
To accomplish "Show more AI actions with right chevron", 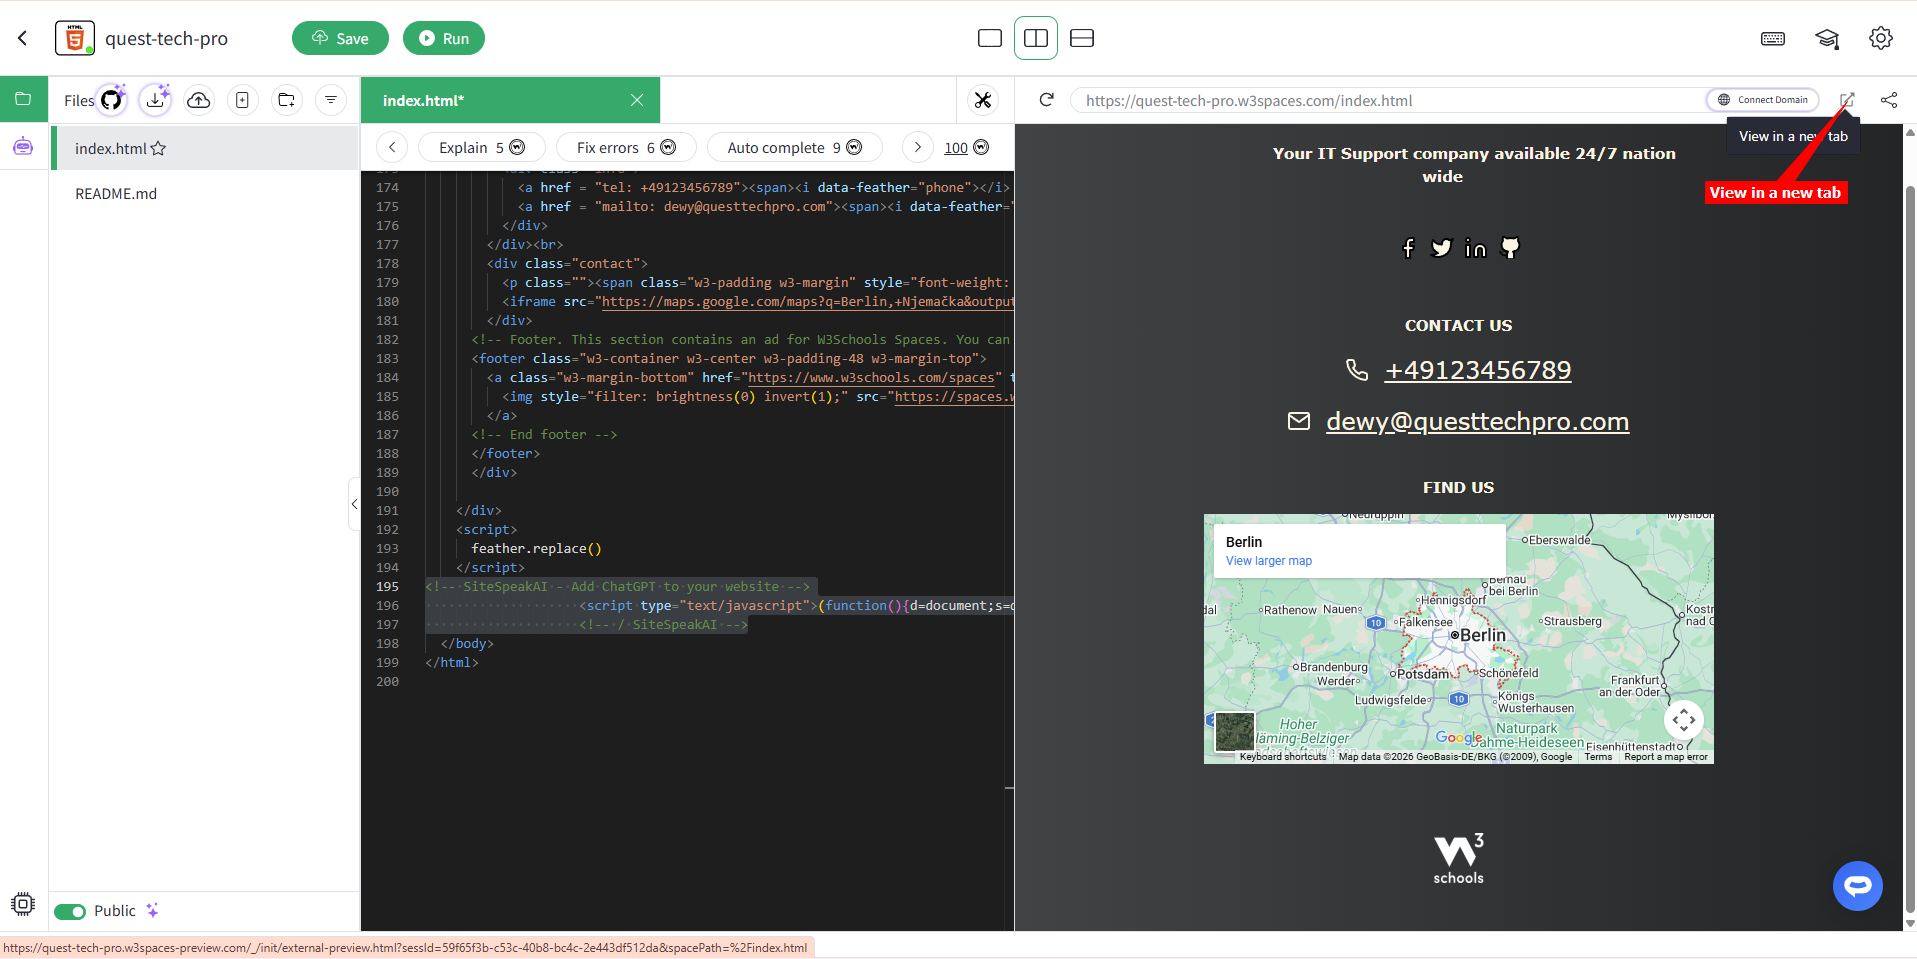I will [x=917, y=147].
